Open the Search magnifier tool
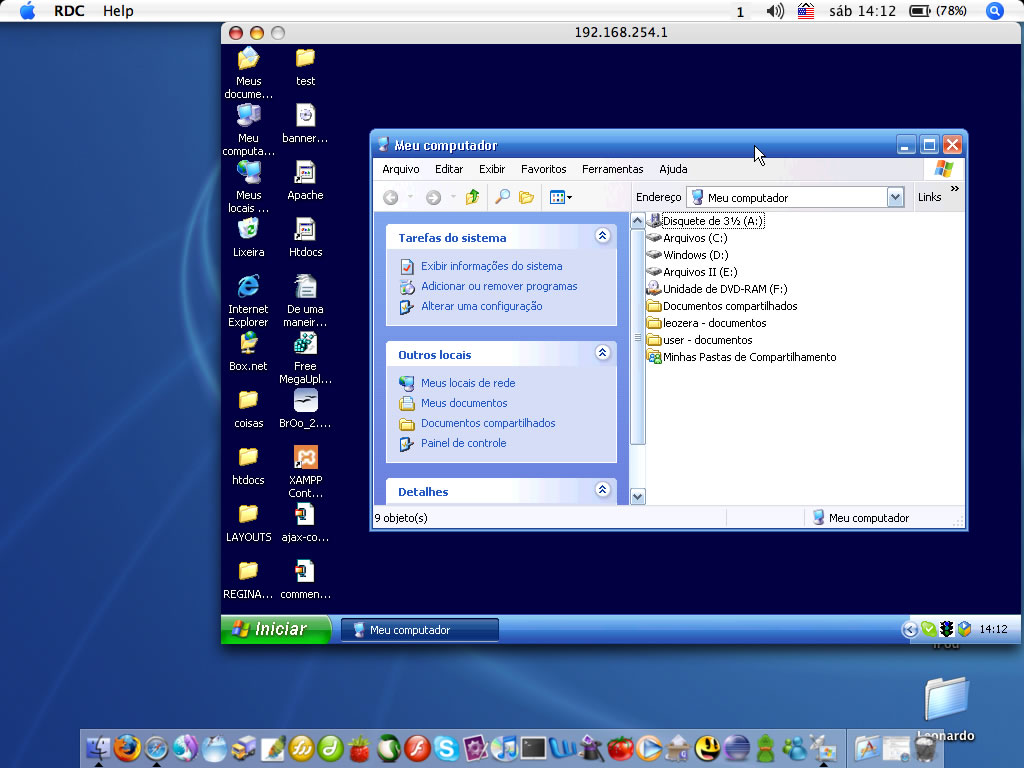1024x768 pixels. pos(502,197)
